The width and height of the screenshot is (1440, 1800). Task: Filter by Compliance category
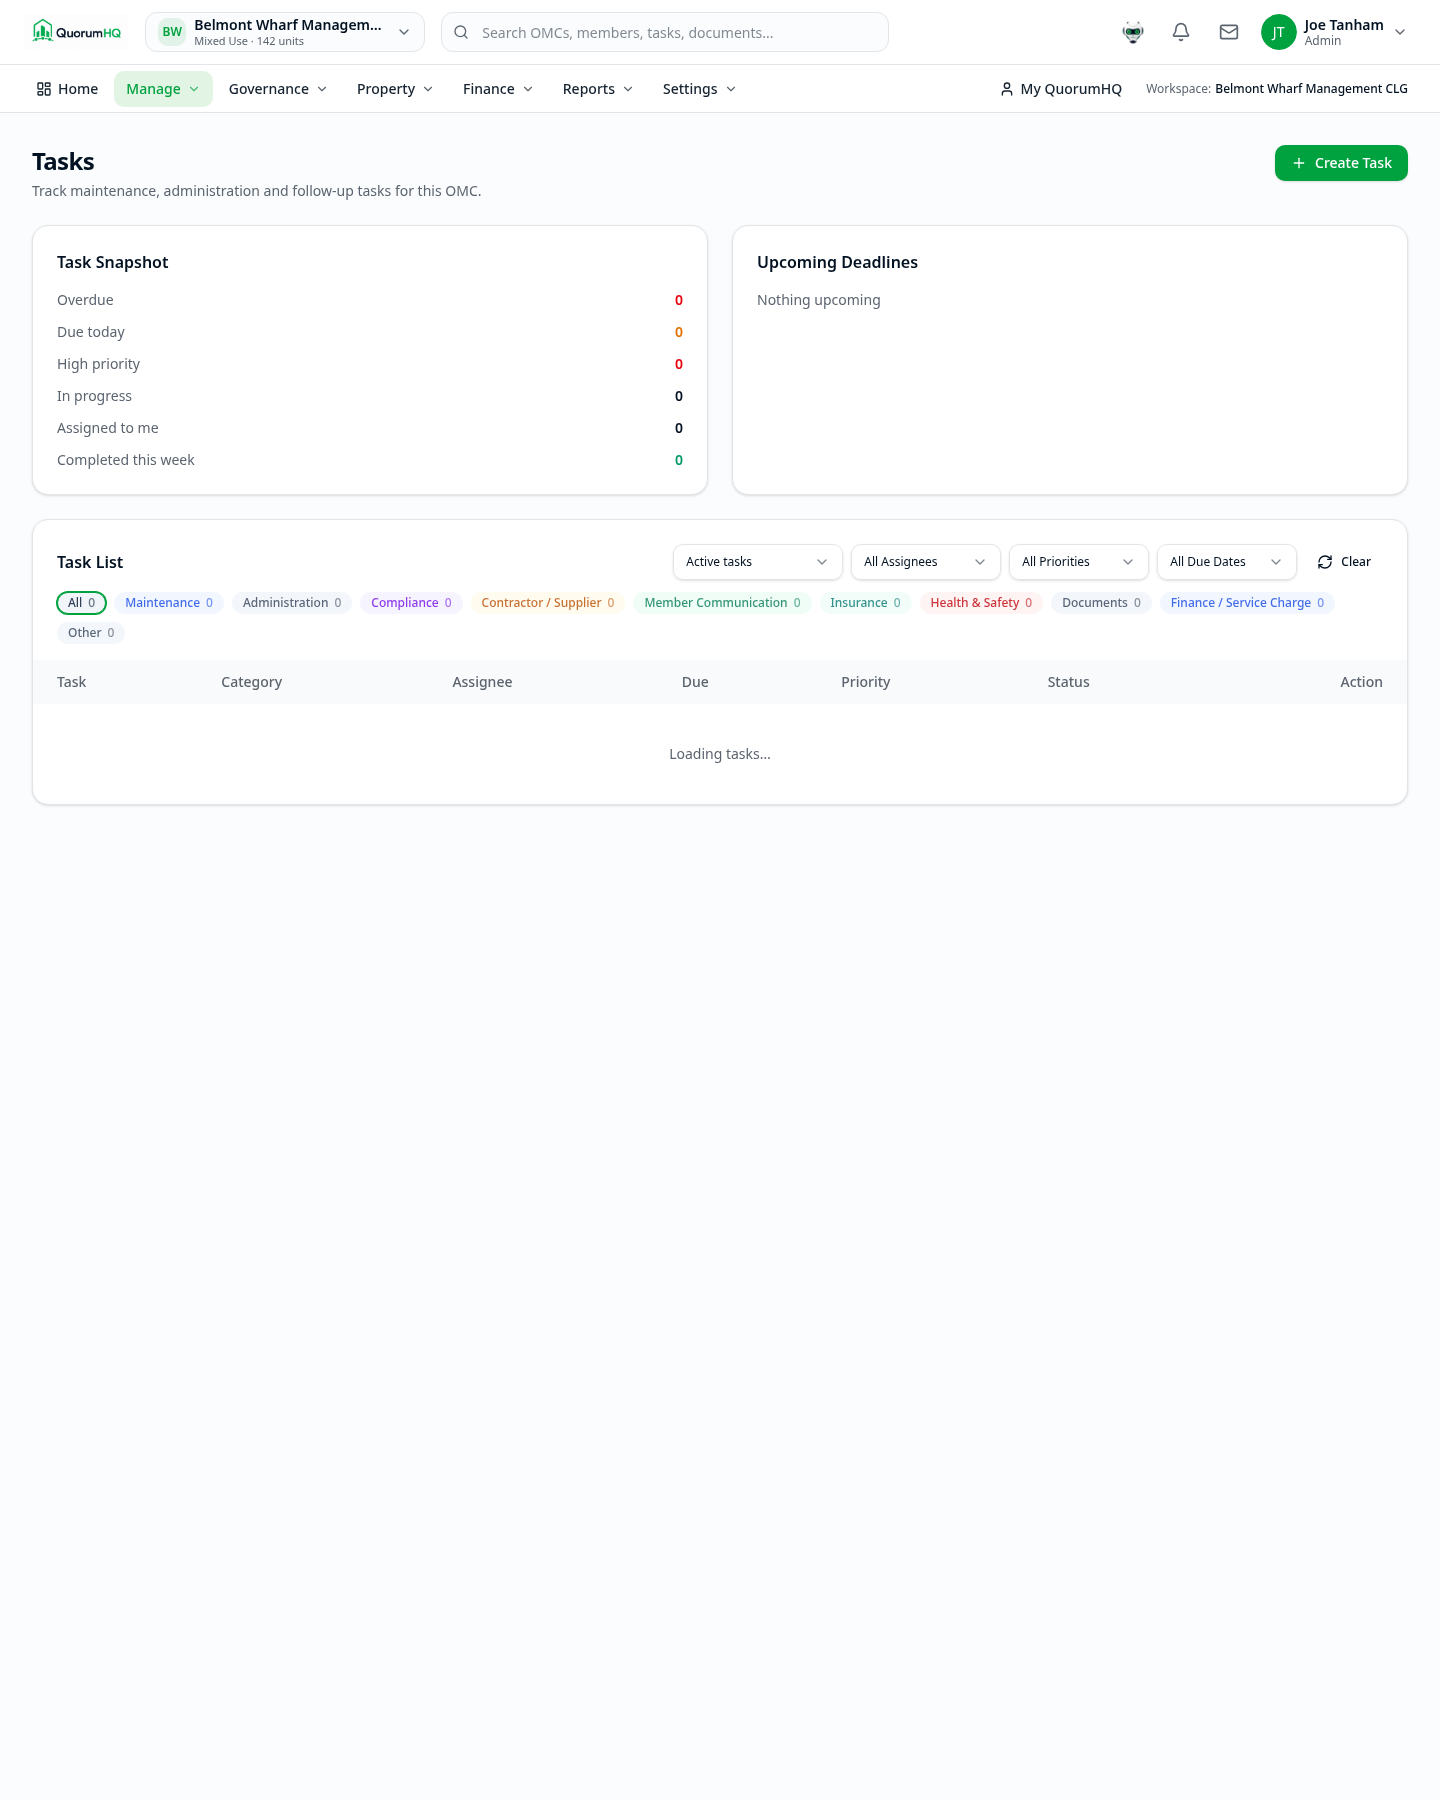click(x=411, y=603)
